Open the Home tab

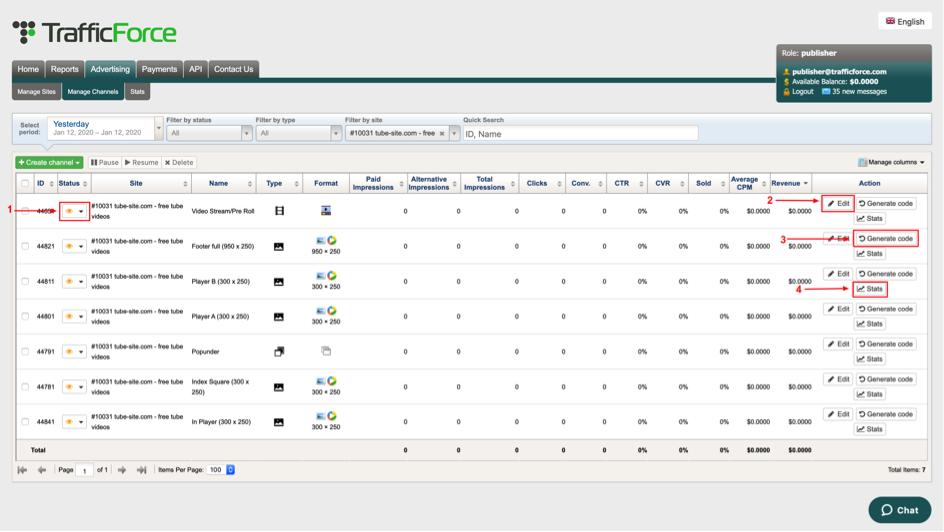28,69
